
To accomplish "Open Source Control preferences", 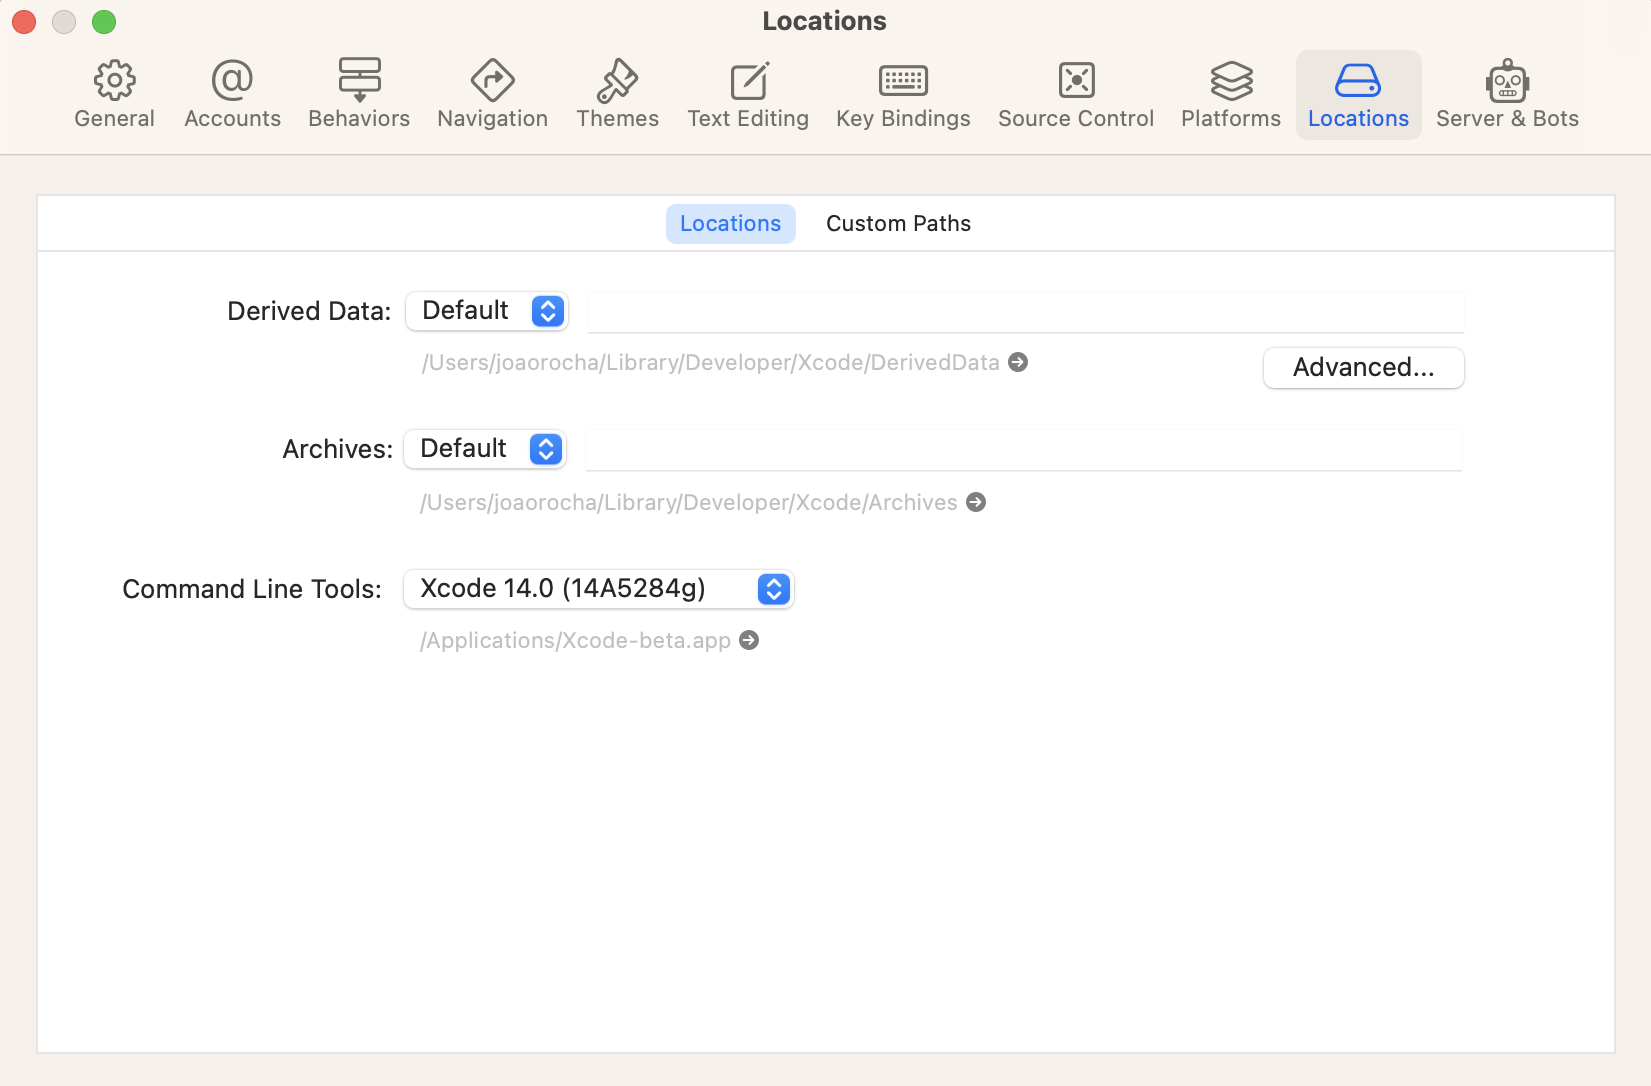I will (x=1075, y=93).
